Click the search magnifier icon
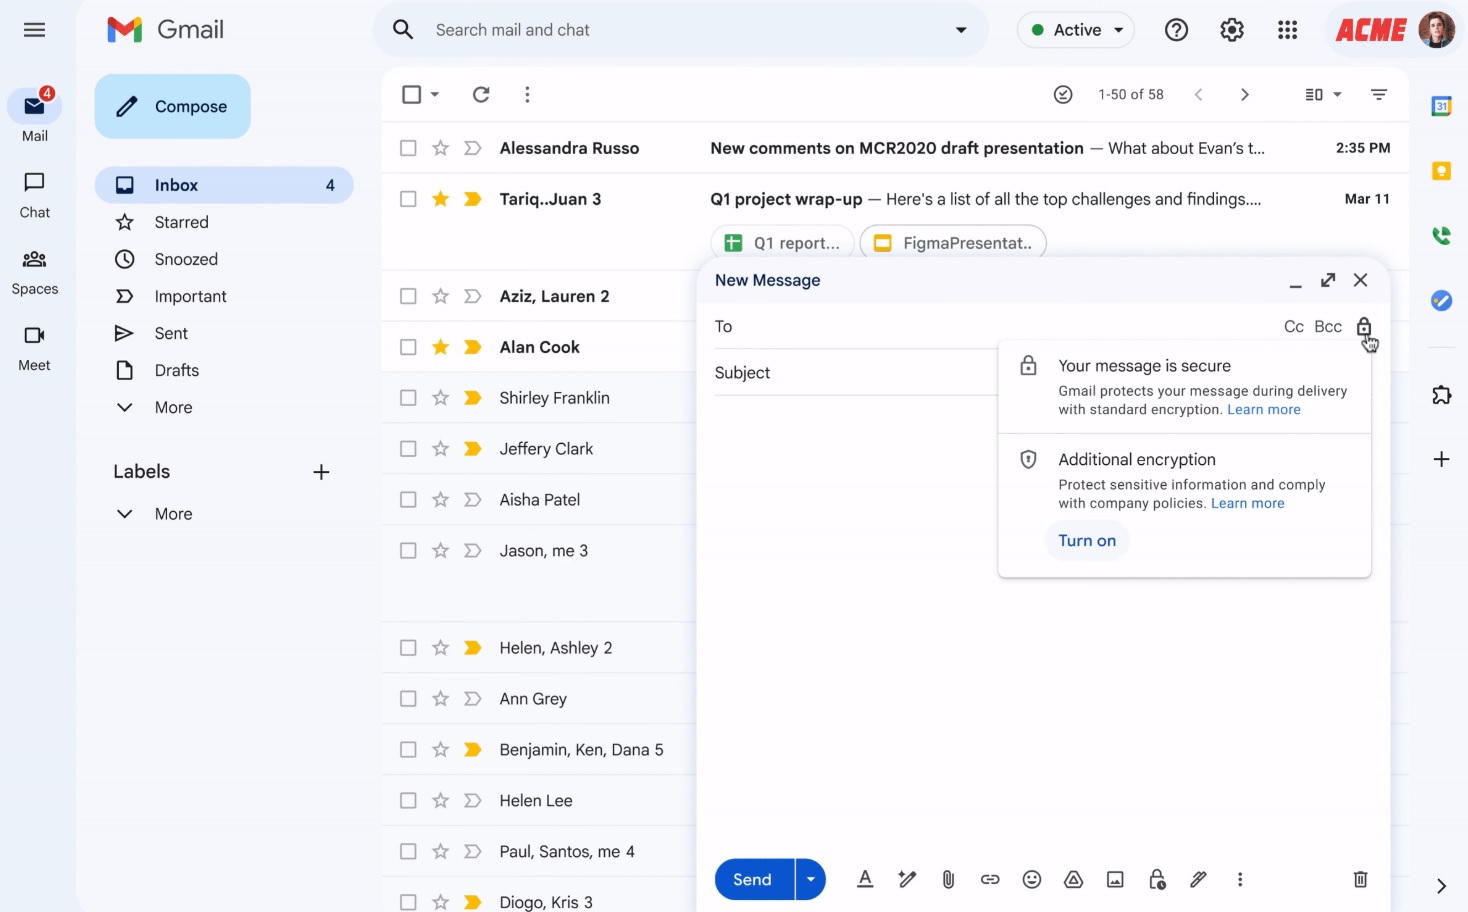 click(x=403, y=30)
